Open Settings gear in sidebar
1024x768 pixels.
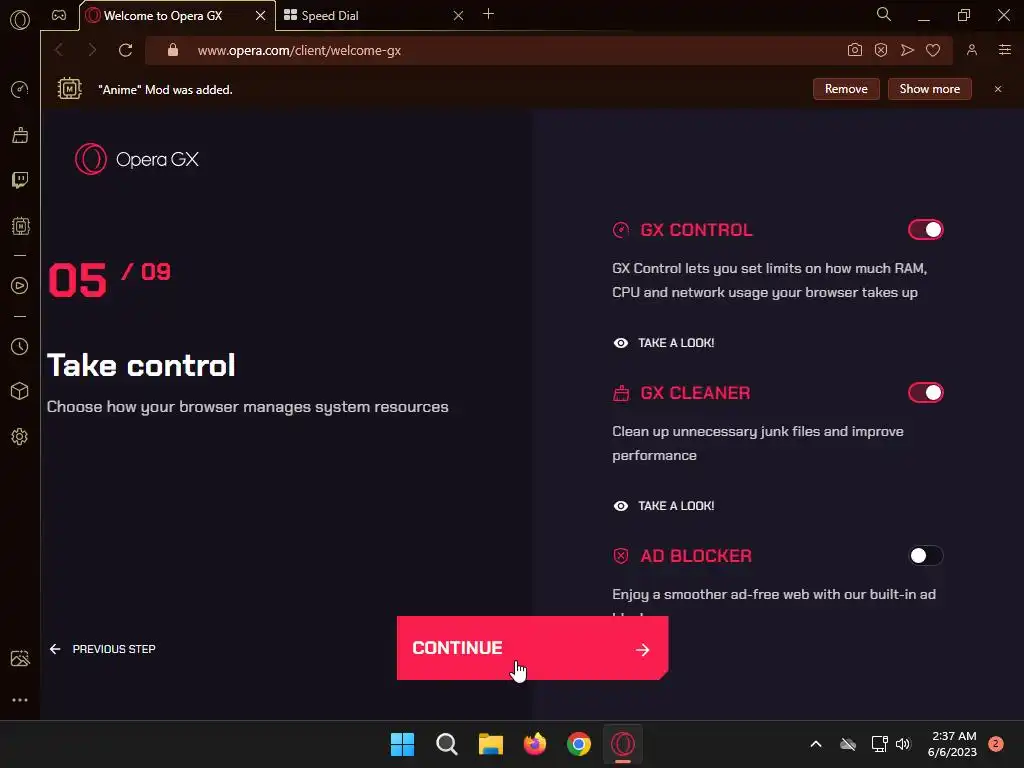[x=20, y=436]
